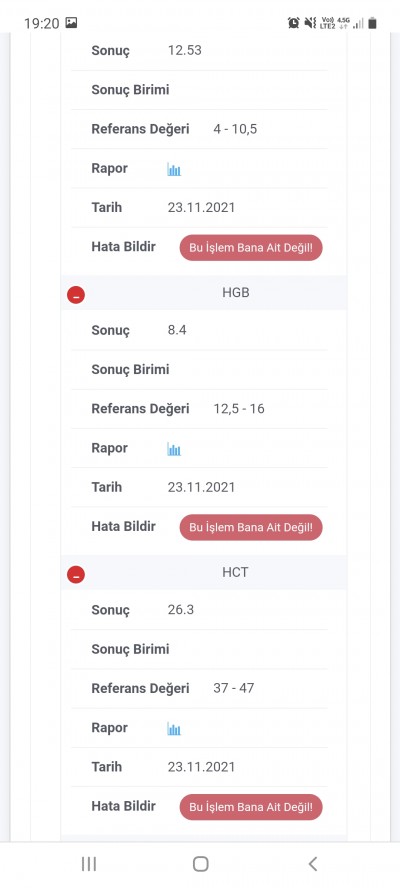Tap the muted sound status icon
This screenshot has height=888, width=400.
tap(310, 23)
